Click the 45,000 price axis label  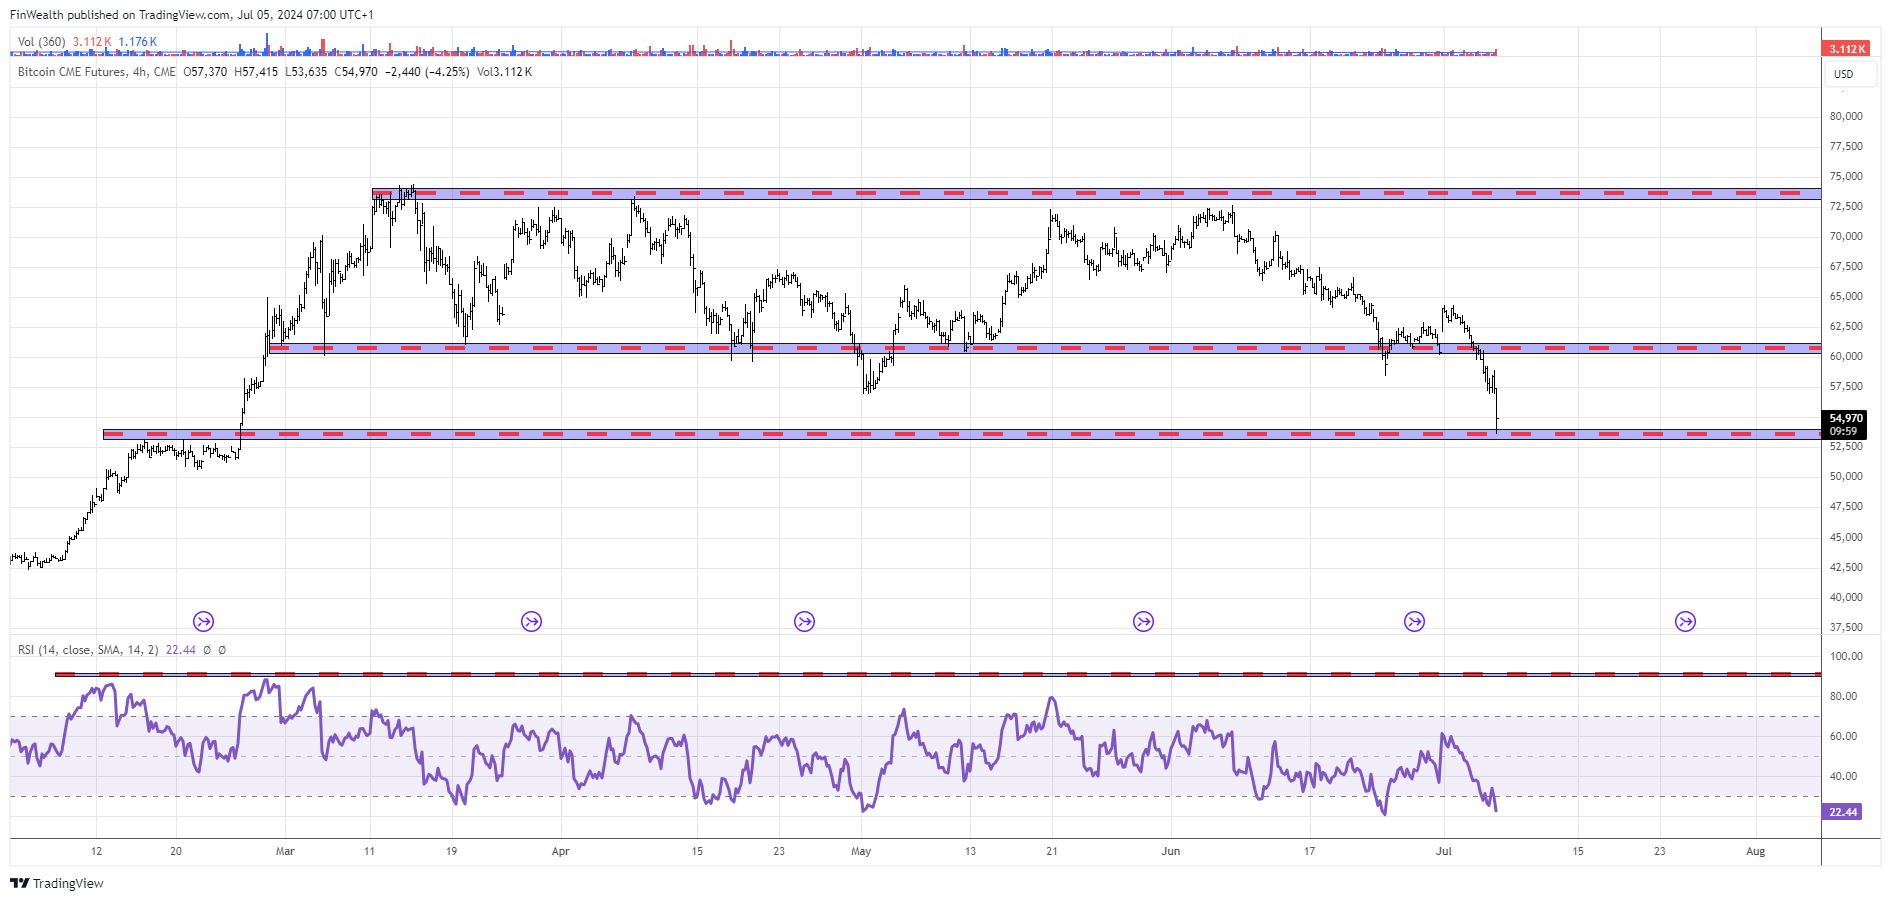tap(1846, 537)
